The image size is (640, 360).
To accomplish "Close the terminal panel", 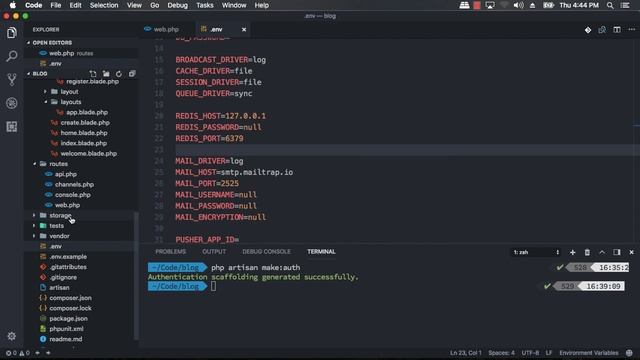I will point(631,252).
